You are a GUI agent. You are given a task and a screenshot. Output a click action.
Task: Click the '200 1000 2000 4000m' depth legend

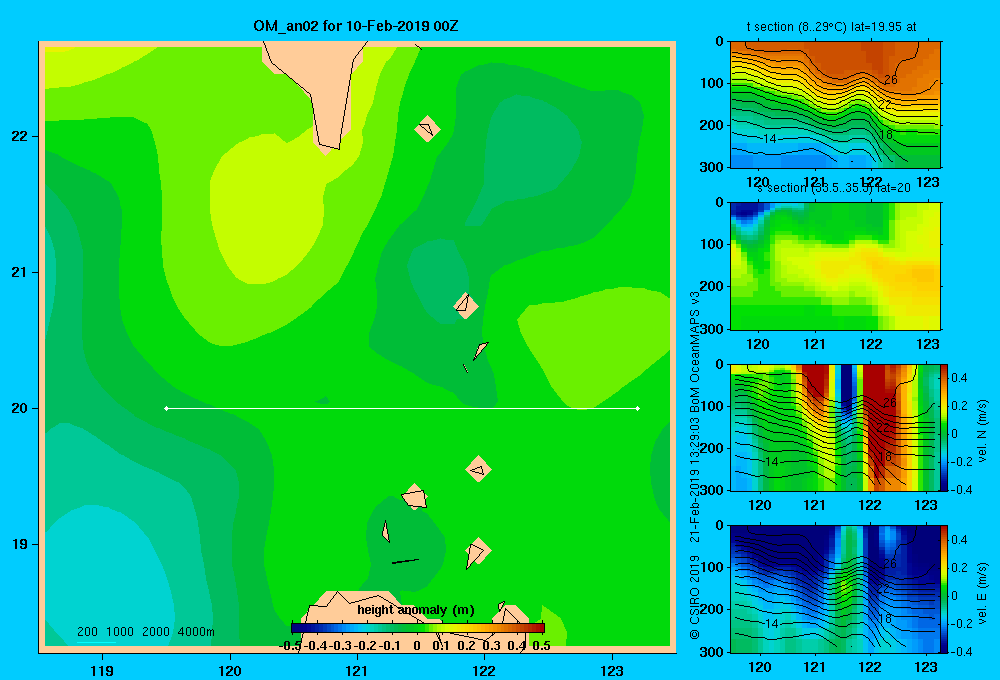(x=145, y=632)
